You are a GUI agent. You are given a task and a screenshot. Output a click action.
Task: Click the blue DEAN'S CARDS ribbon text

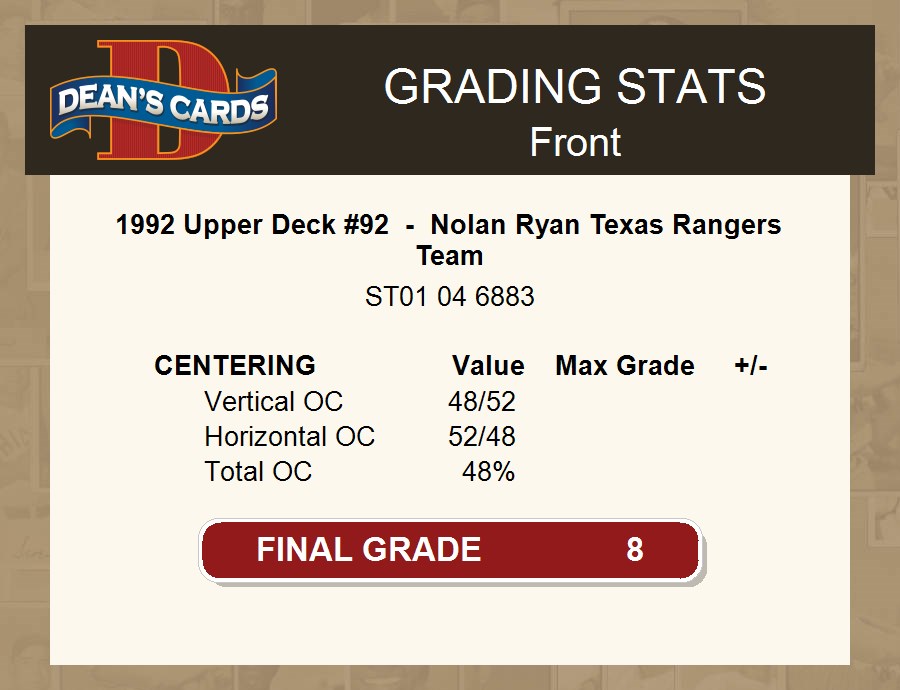click(x=162, y=104)
